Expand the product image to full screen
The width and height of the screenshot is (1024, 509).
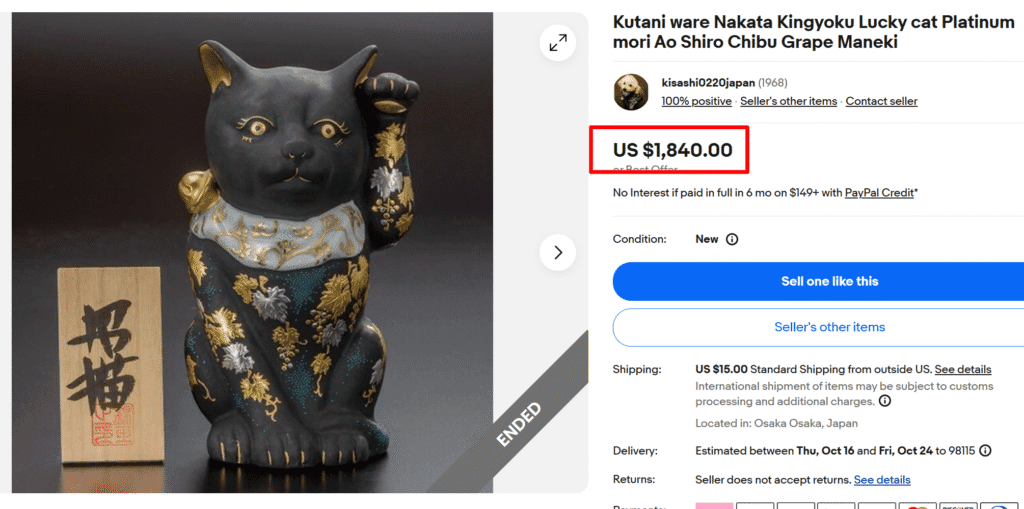click(557, 42)
